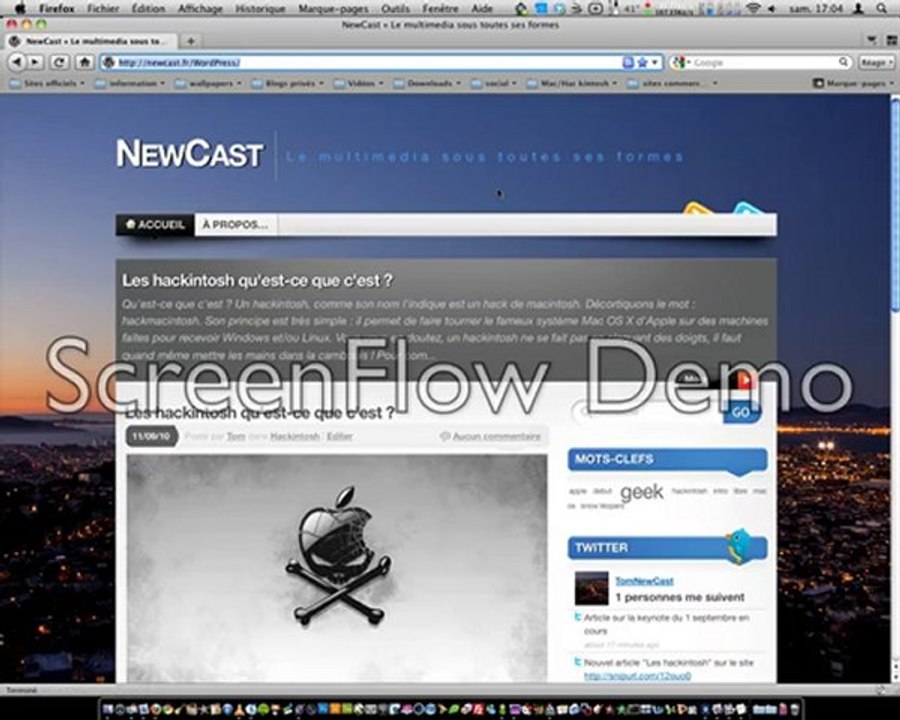Open the snipurl link in the tweet

637,676
